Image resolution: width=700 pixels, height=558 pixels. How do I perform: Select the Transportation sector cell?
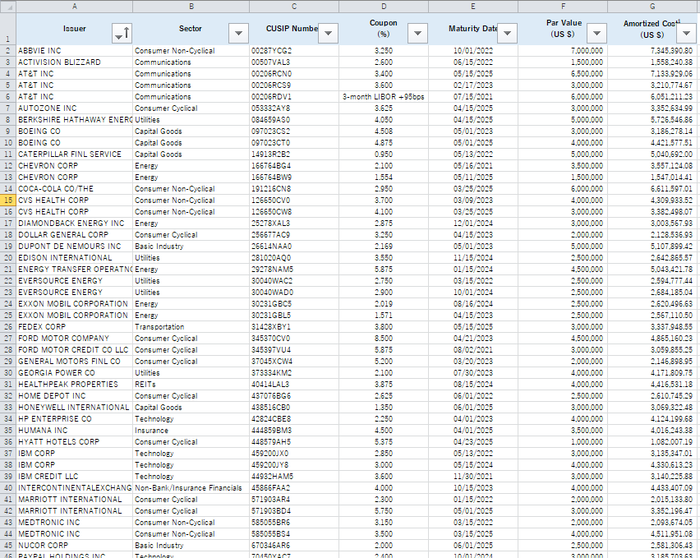point(191,327)
